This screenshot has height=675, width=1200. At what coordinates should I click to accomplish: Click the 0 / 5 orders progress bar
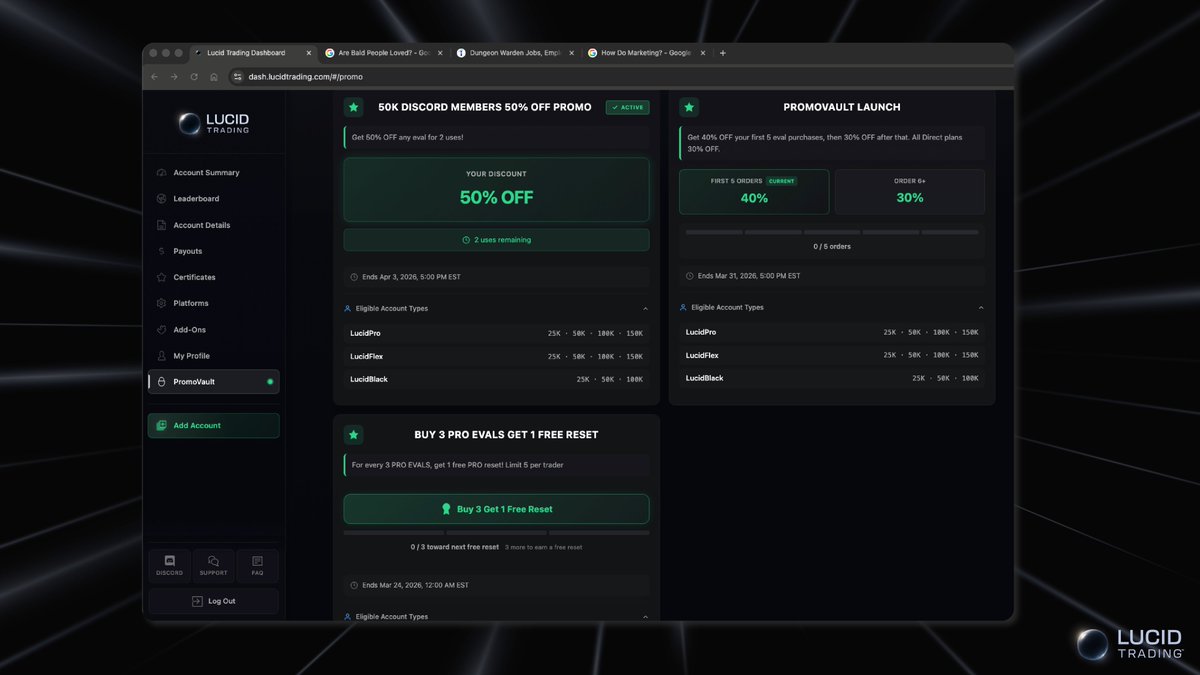(x=832, y=232)
